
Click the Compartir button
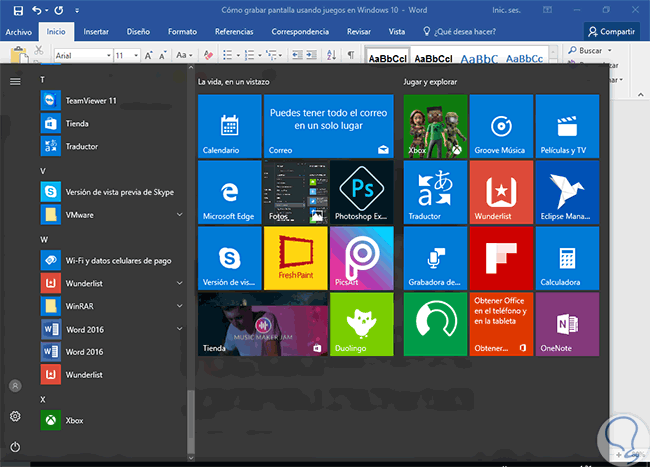(612, 32)
